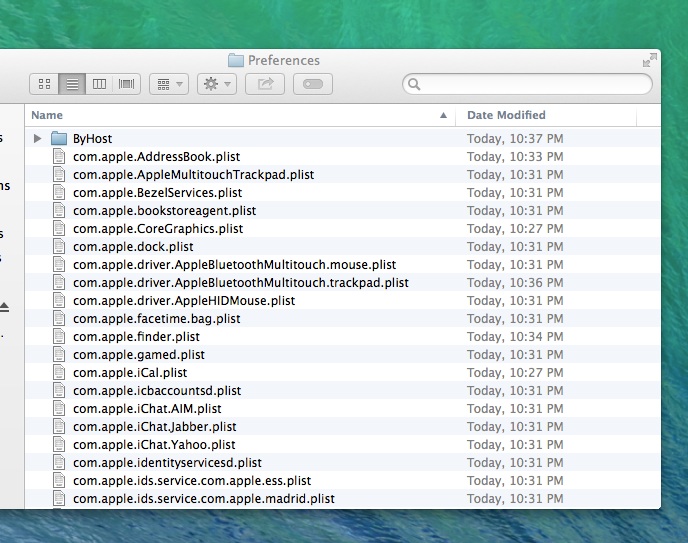The width and height of the screenshot is (688, 543).
Task: Open the item arrangement dropdown
Action: pos(169,84)
